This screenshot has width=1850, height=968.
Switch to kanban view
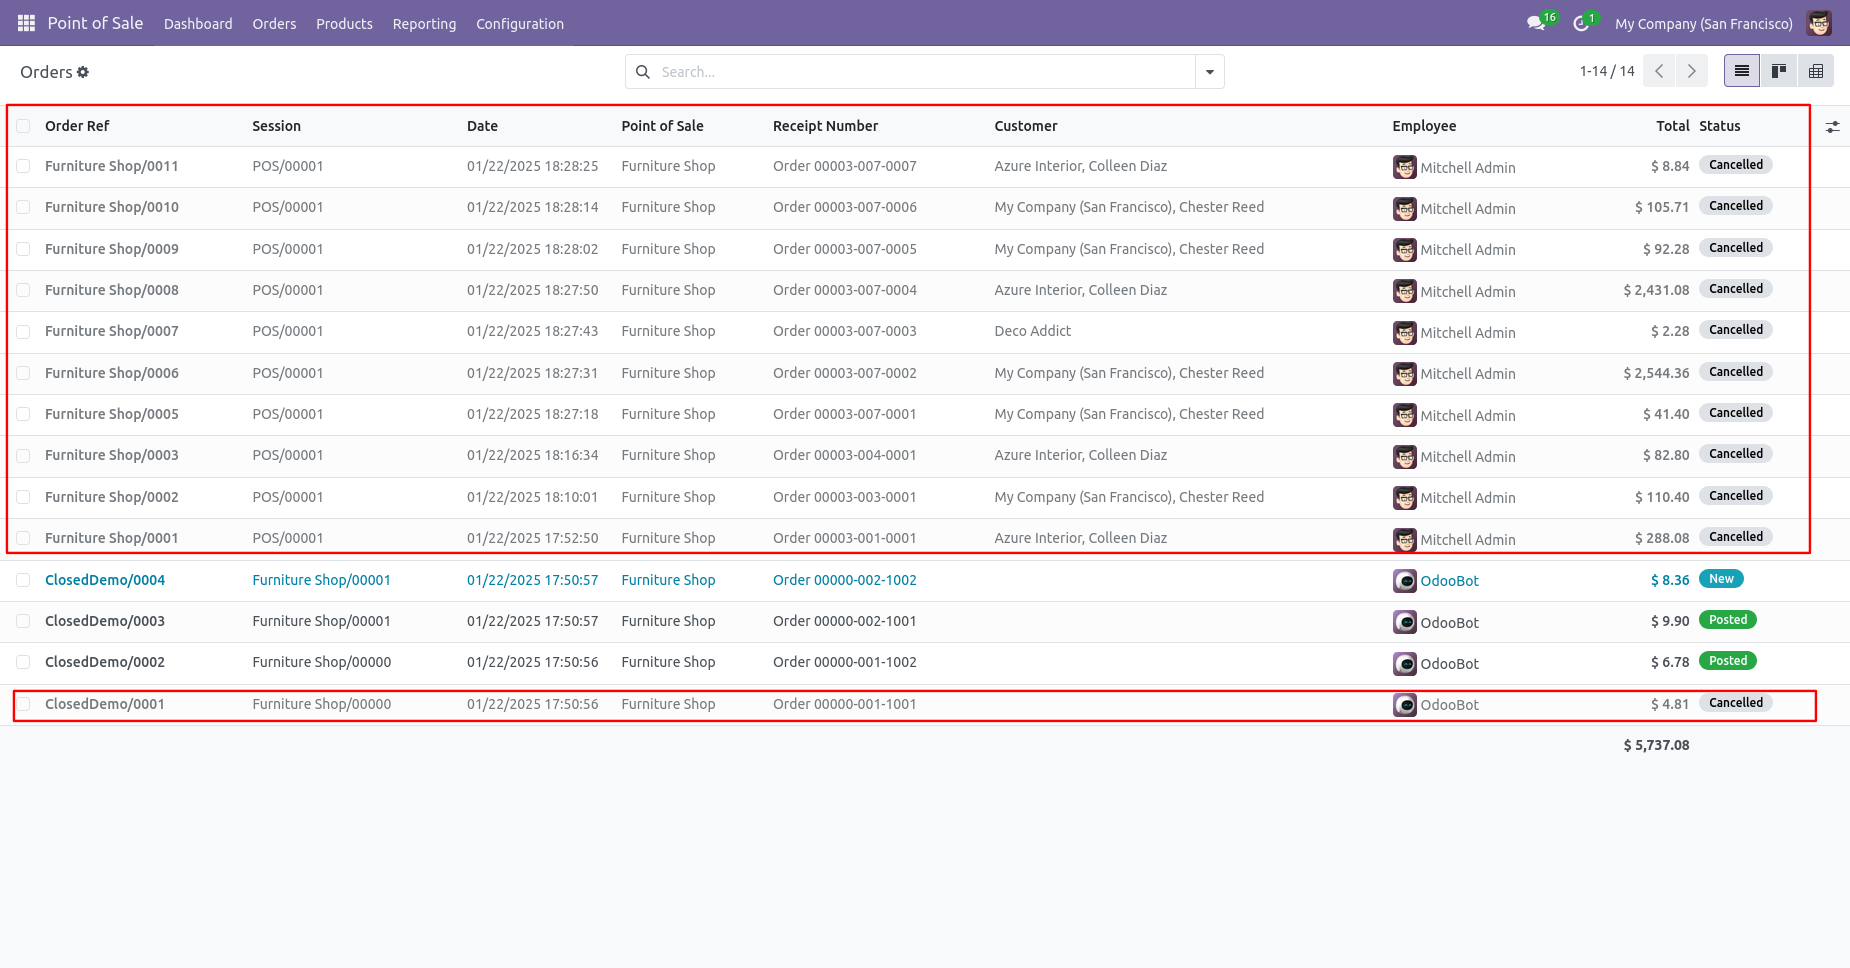(1779, 71)
